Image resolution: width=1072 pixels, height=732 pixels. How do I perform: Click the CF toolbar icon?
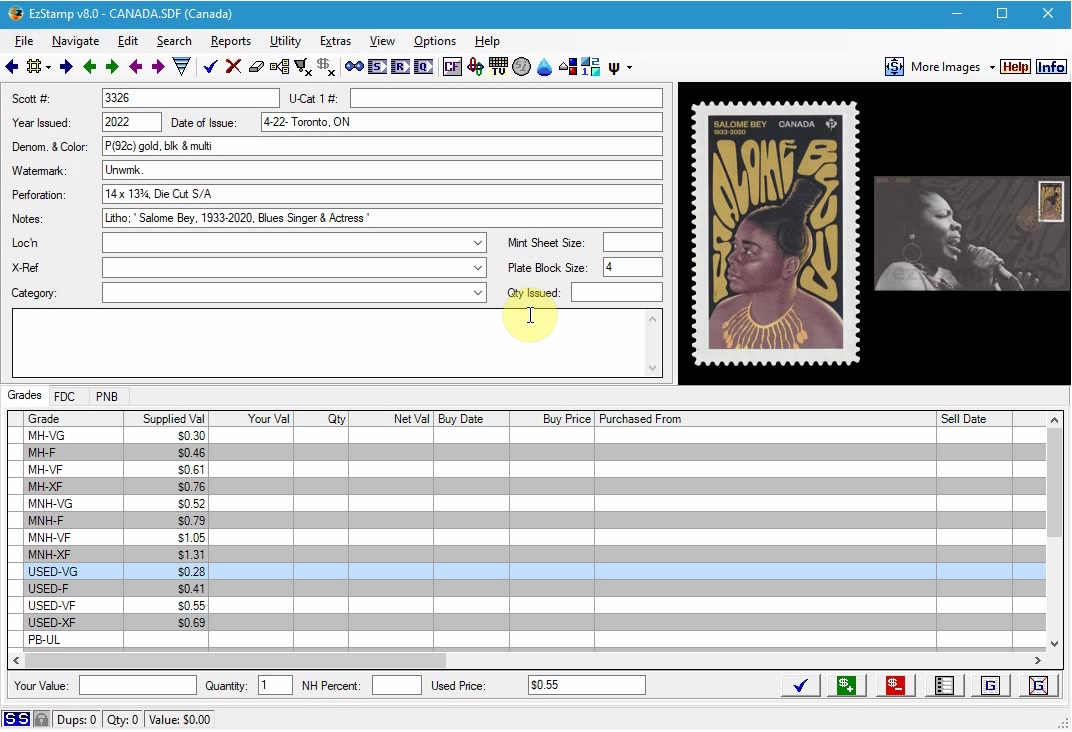point(452,67)
